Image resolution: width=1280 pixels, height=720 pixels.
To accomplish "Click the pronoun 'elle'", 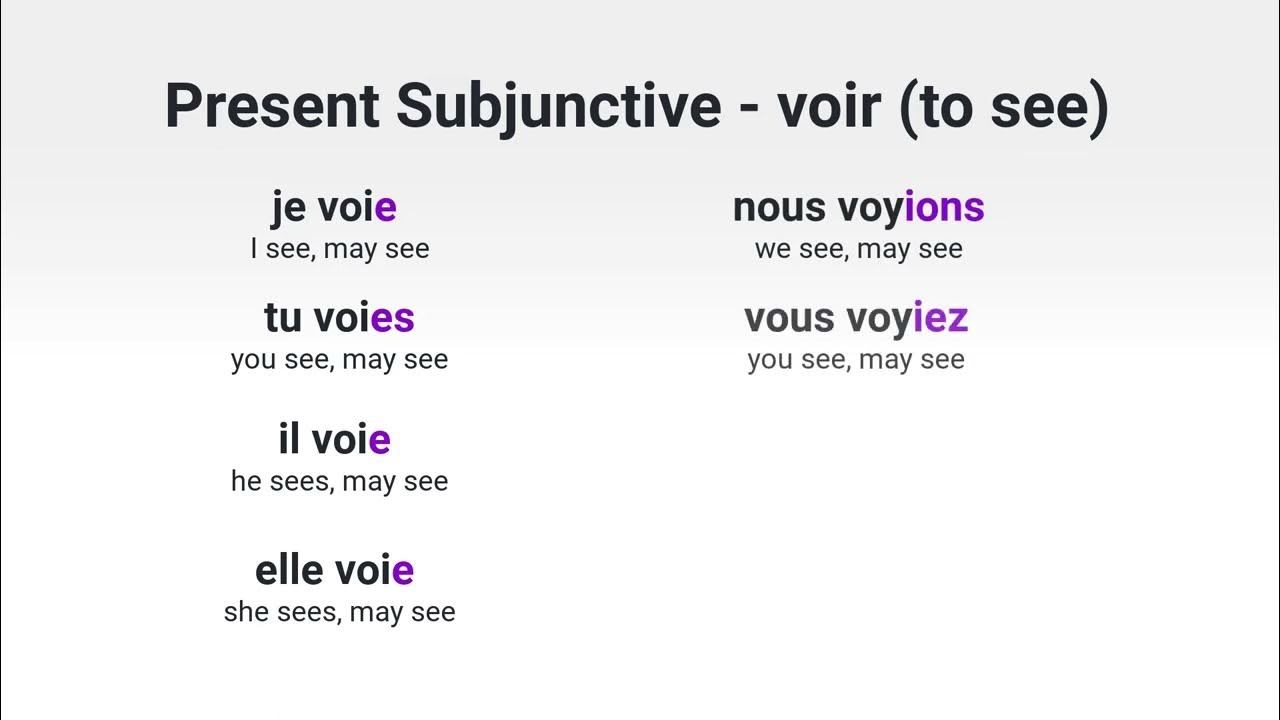I will pyautogui.click(x=290, y=570).
